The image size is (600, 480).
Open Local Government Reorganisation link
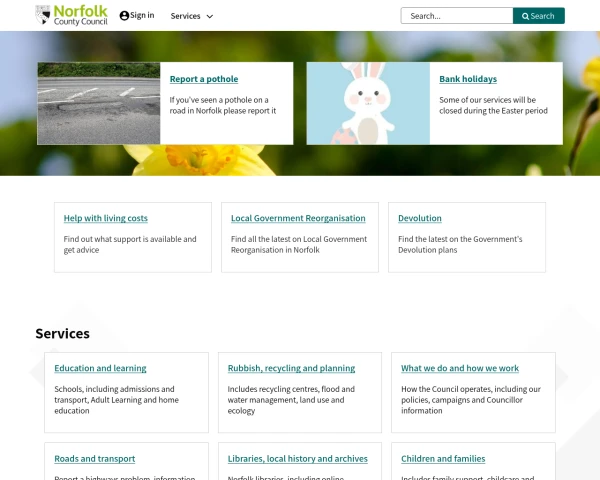click(x=298, y=218)
